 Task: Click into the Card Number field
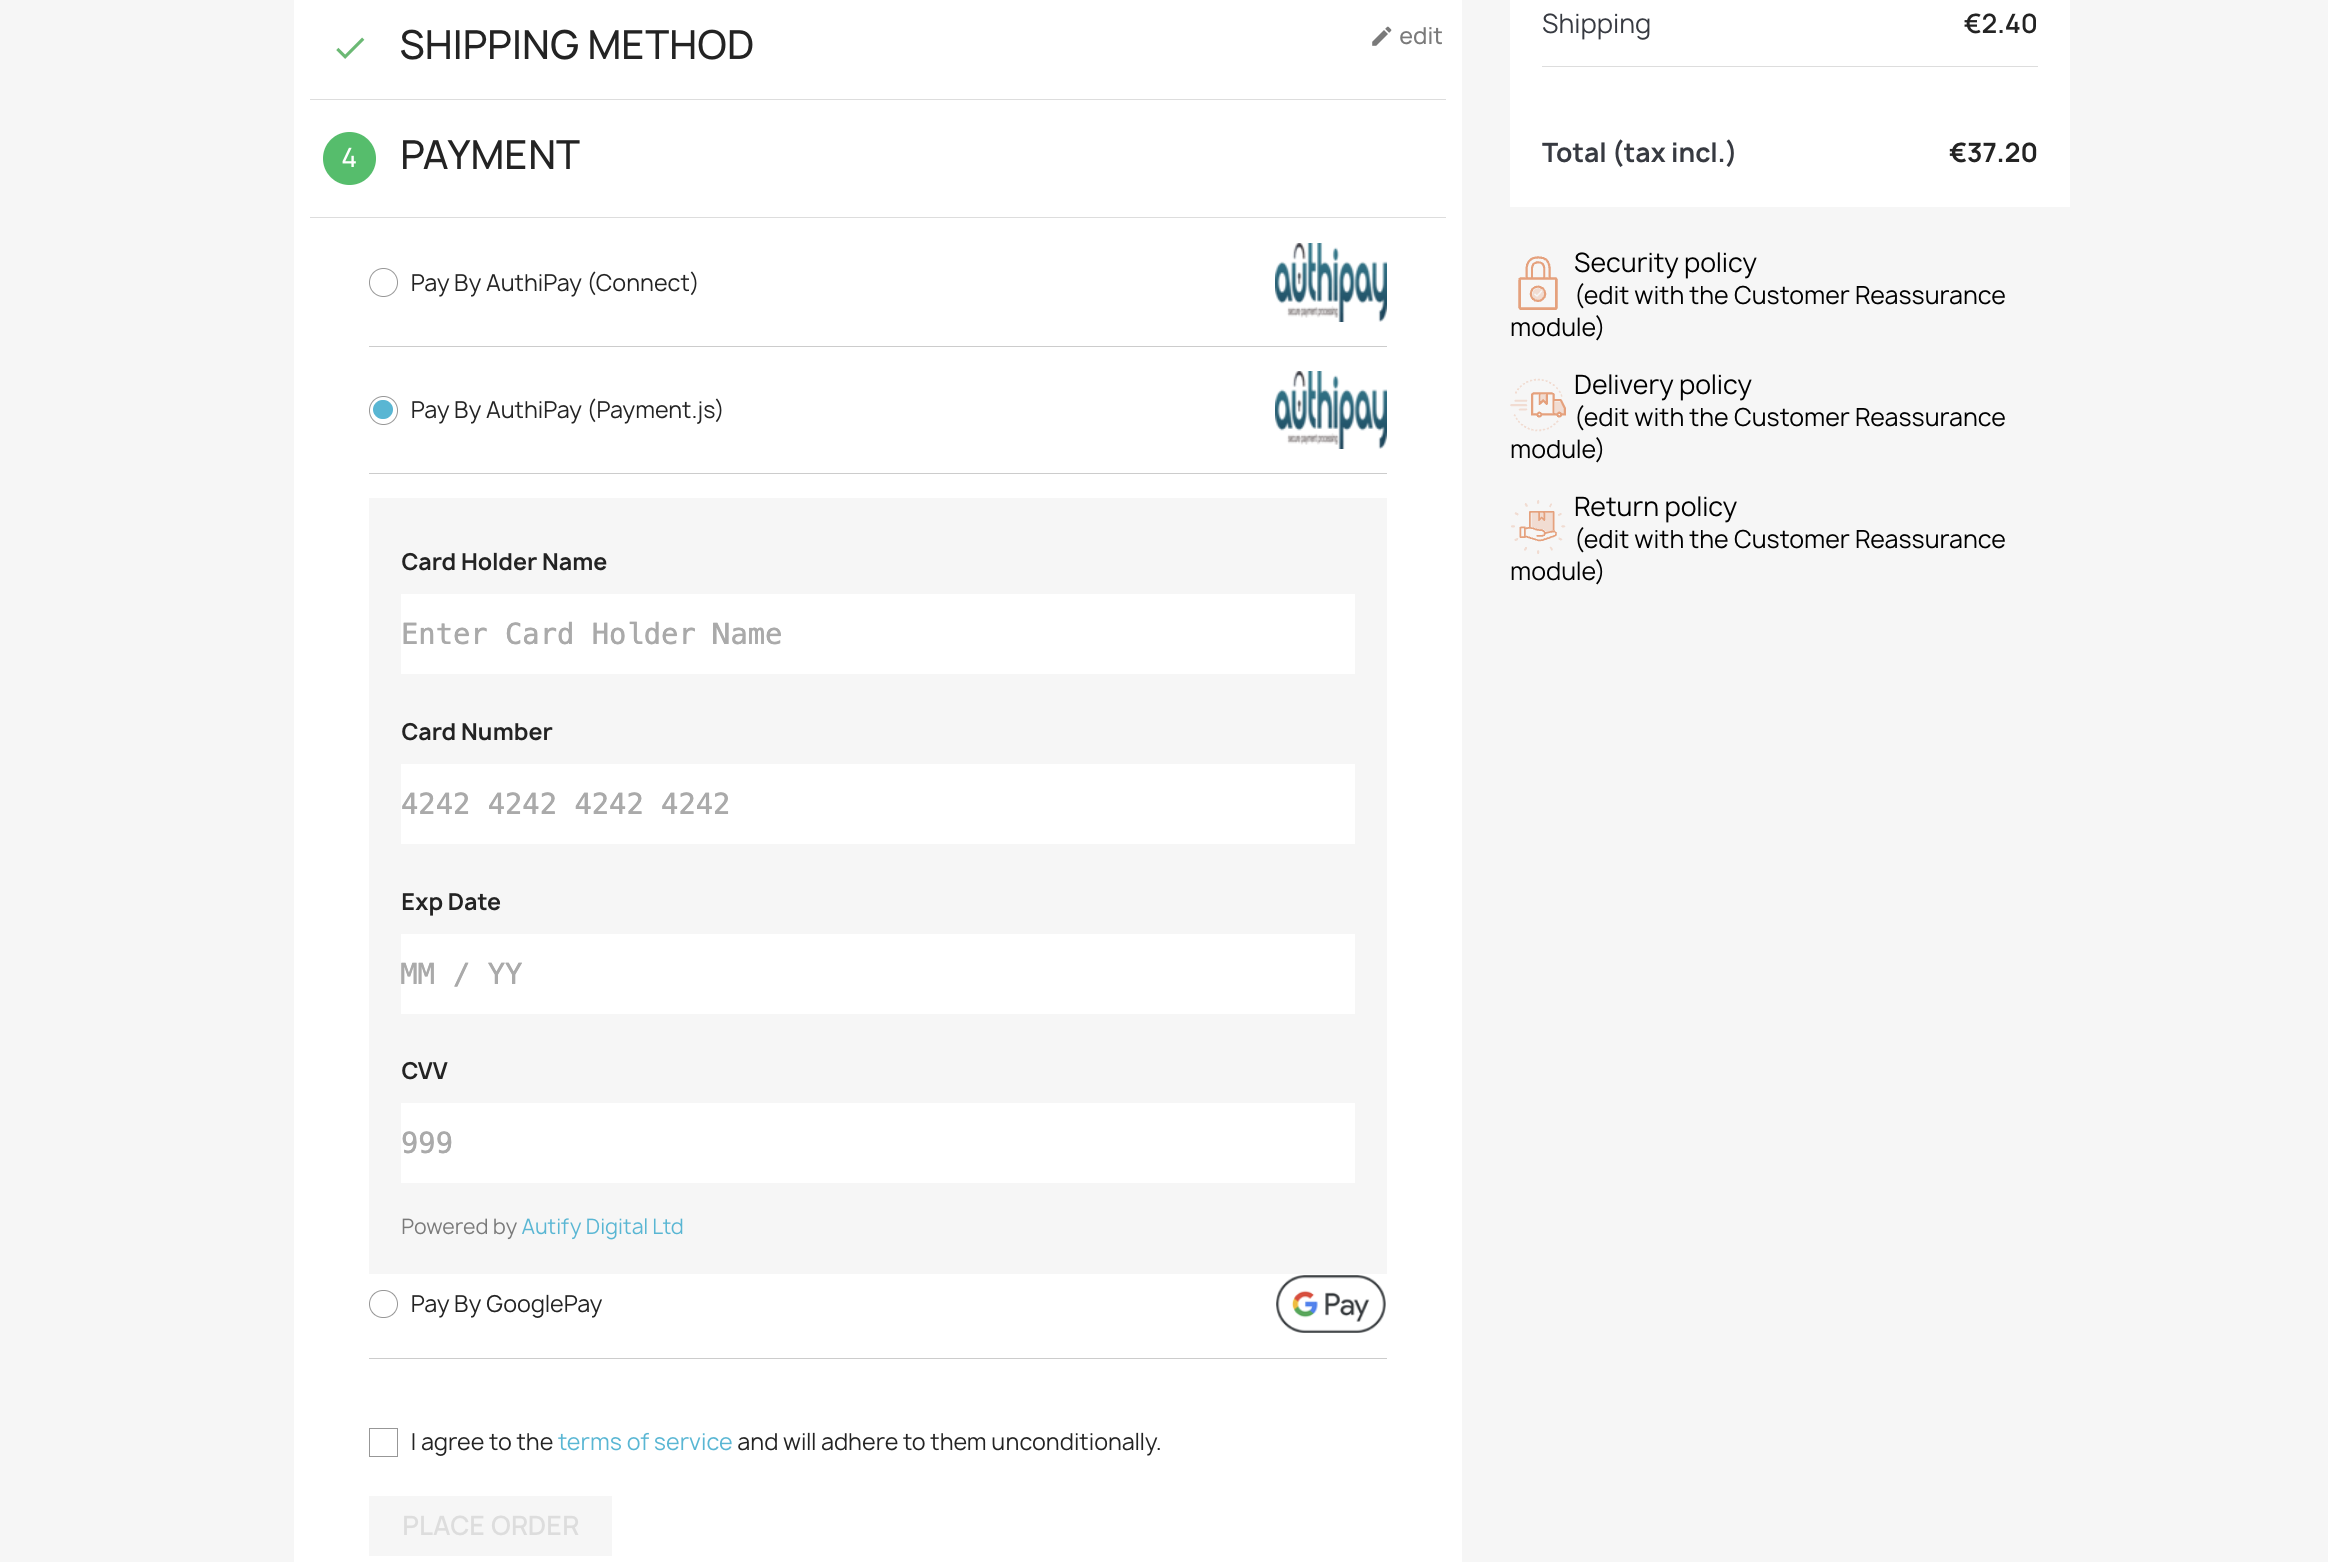[x=877, y=804]
